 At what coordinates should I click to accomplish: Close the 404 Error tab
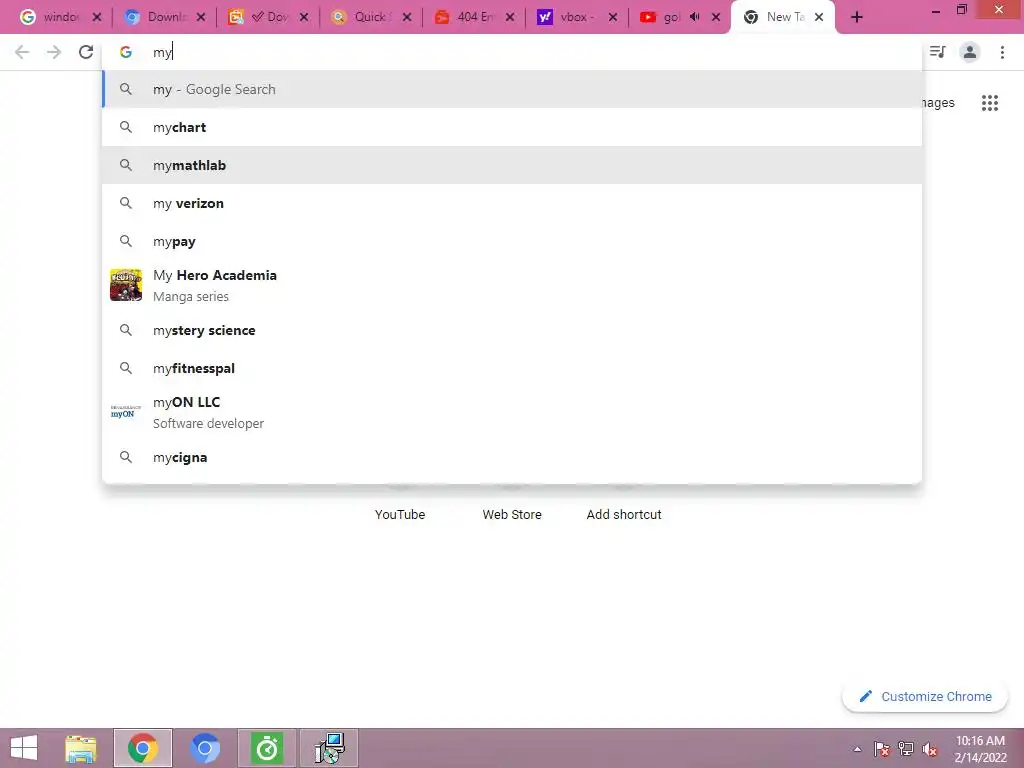point(510,18)
